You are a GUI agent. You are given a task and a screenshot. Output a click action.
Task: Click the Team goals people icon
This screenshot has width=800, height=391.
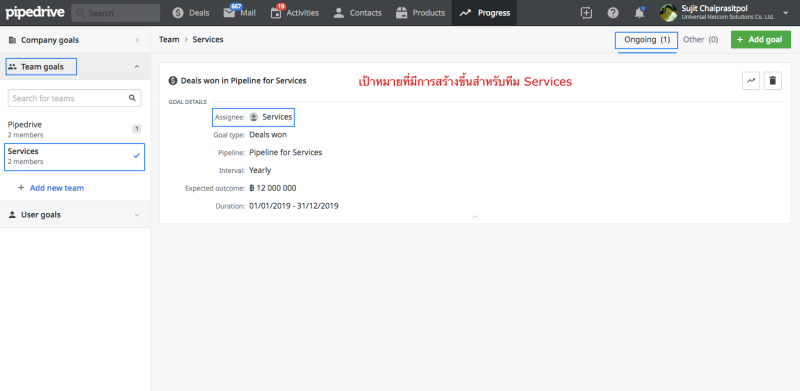click(12, 66)
